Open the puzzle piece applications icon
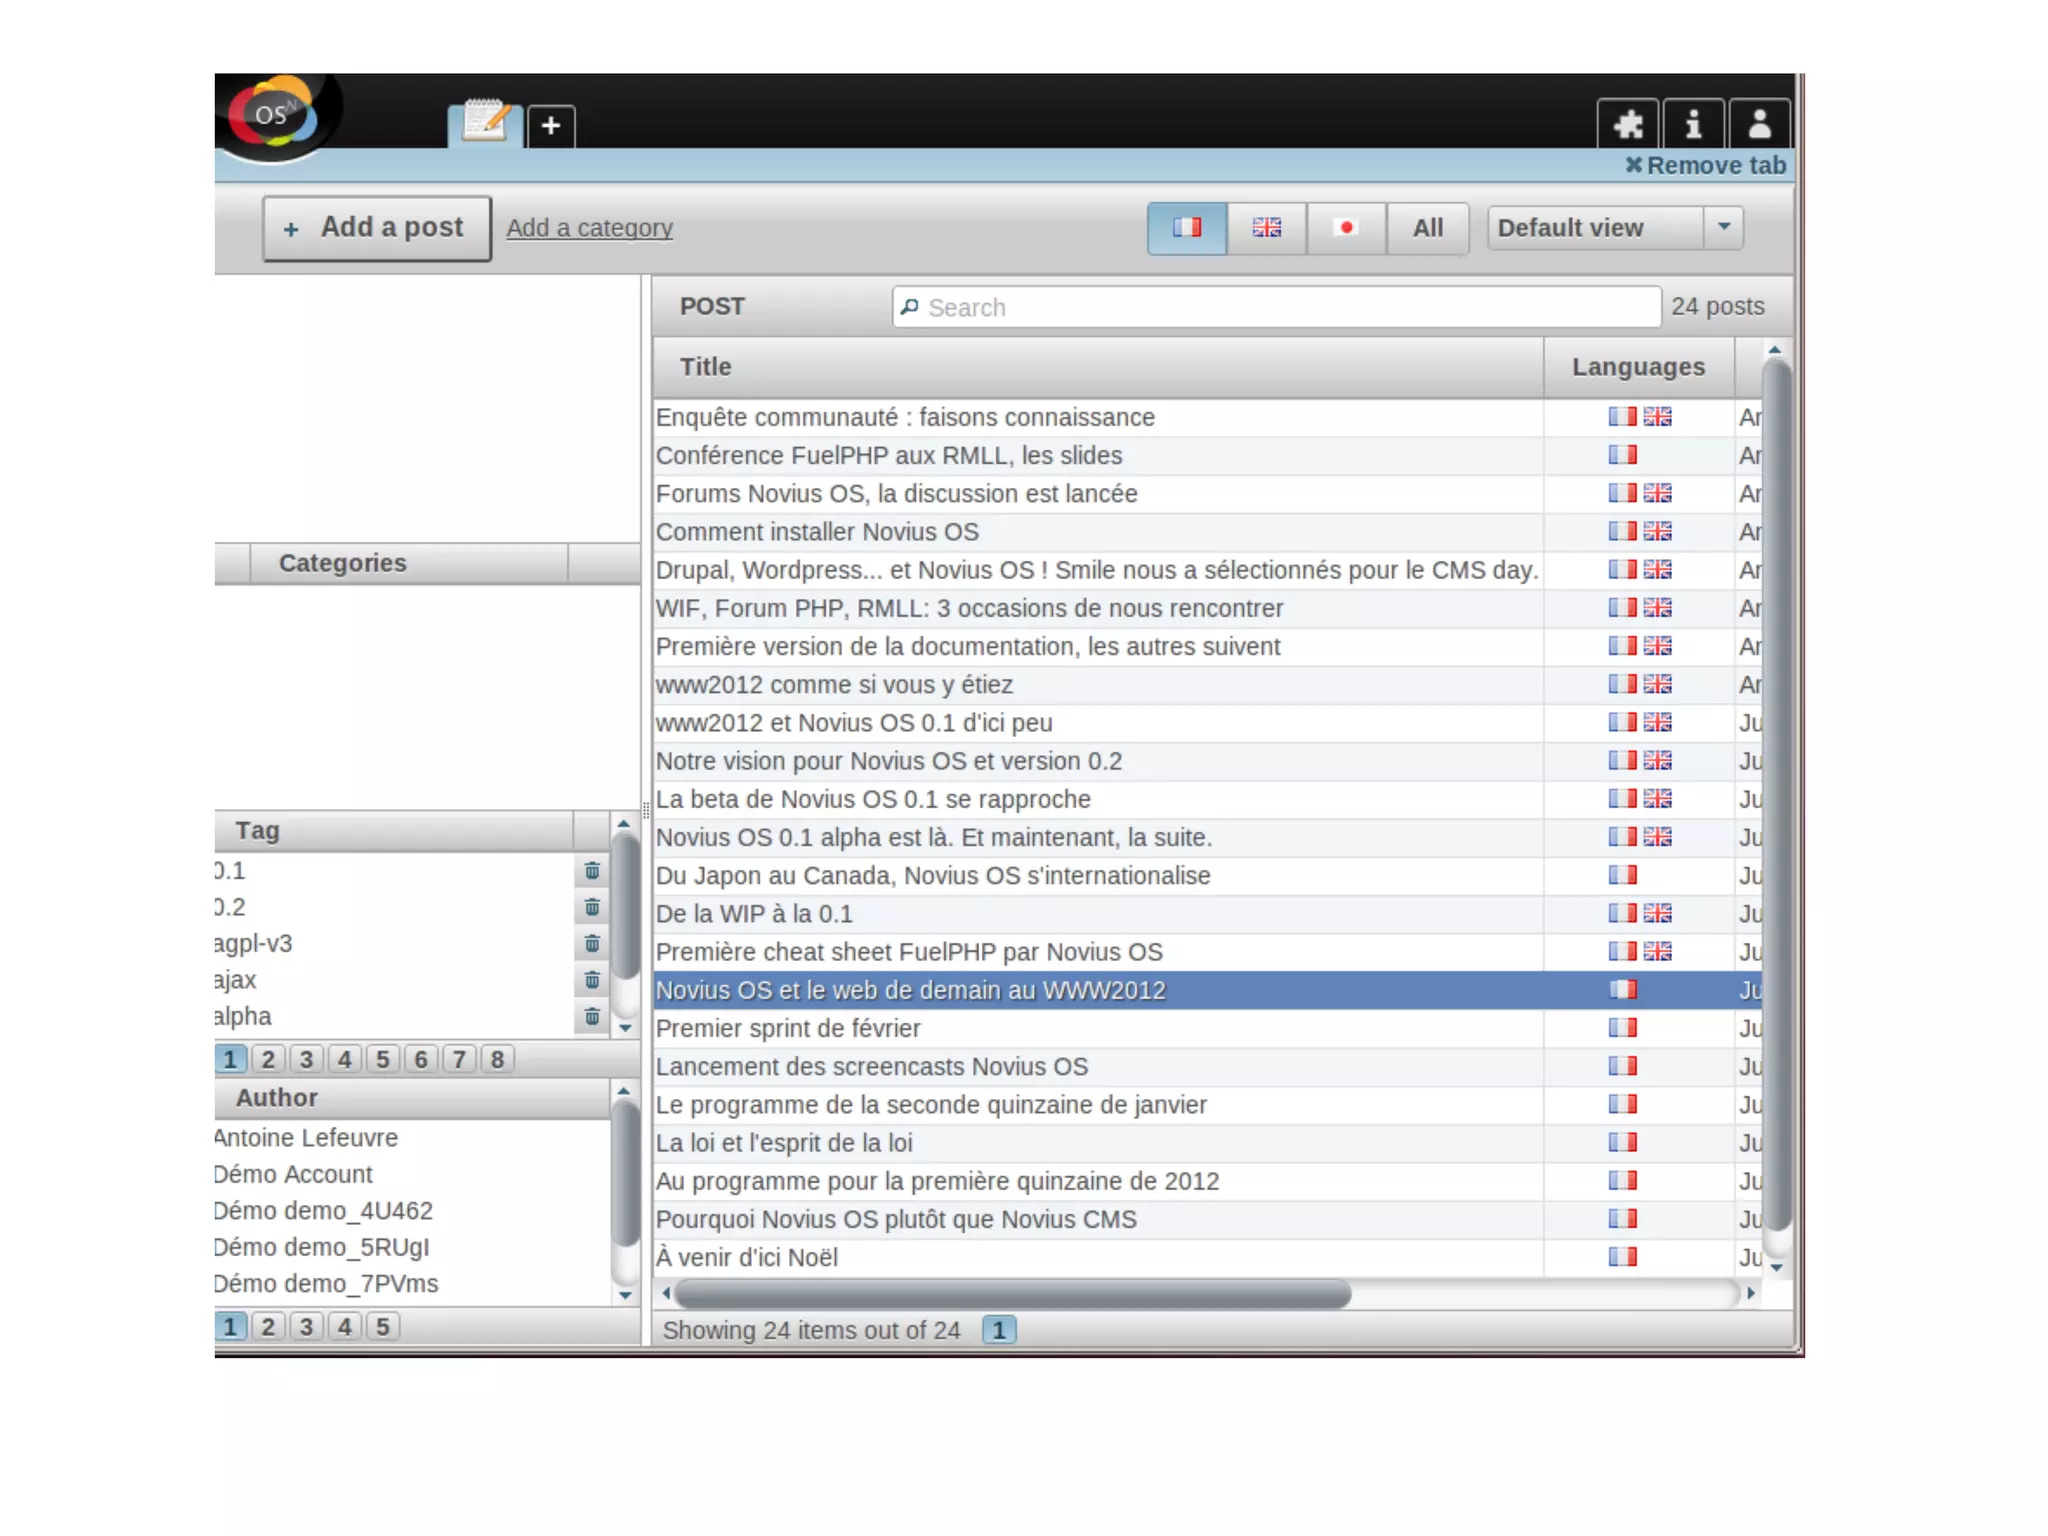The width and height of the screenshot is (2048, 1536). tap(1627, 125)
